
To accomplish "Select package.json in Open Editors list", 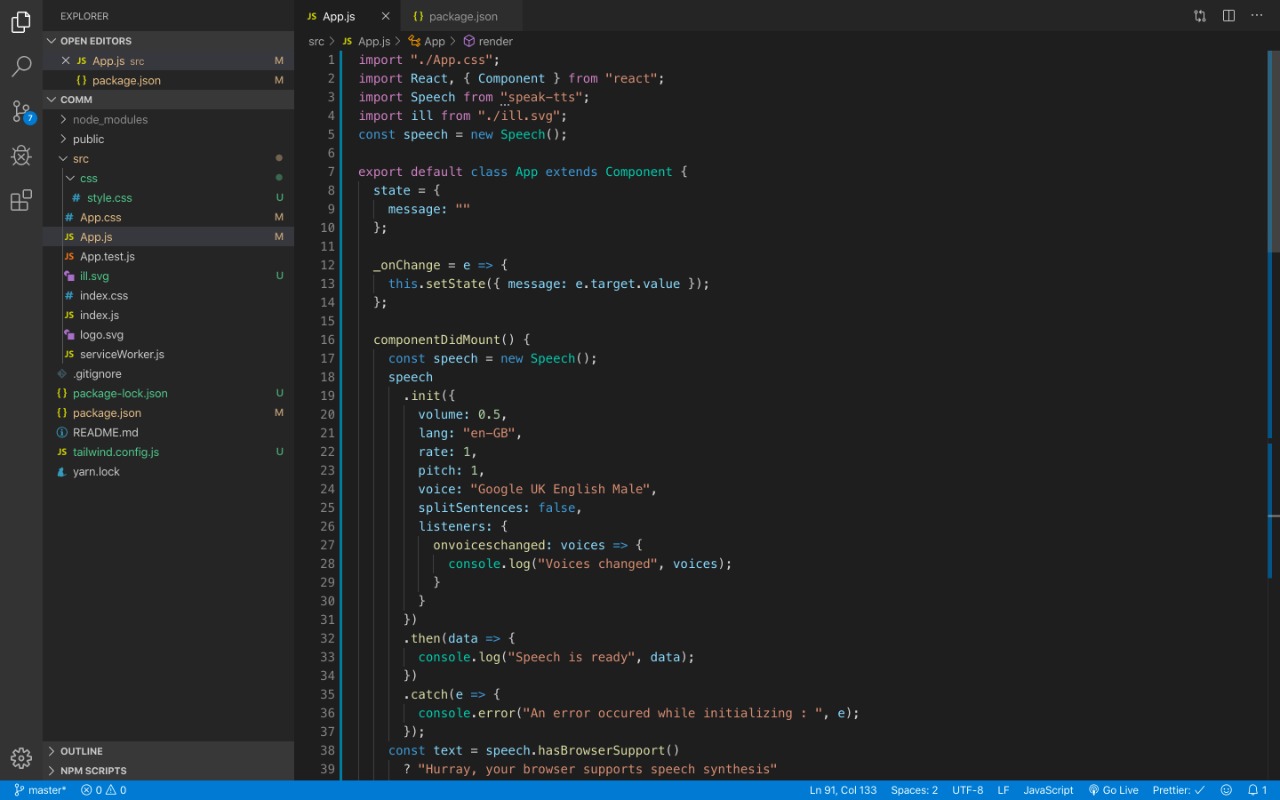I will (168, 80).
